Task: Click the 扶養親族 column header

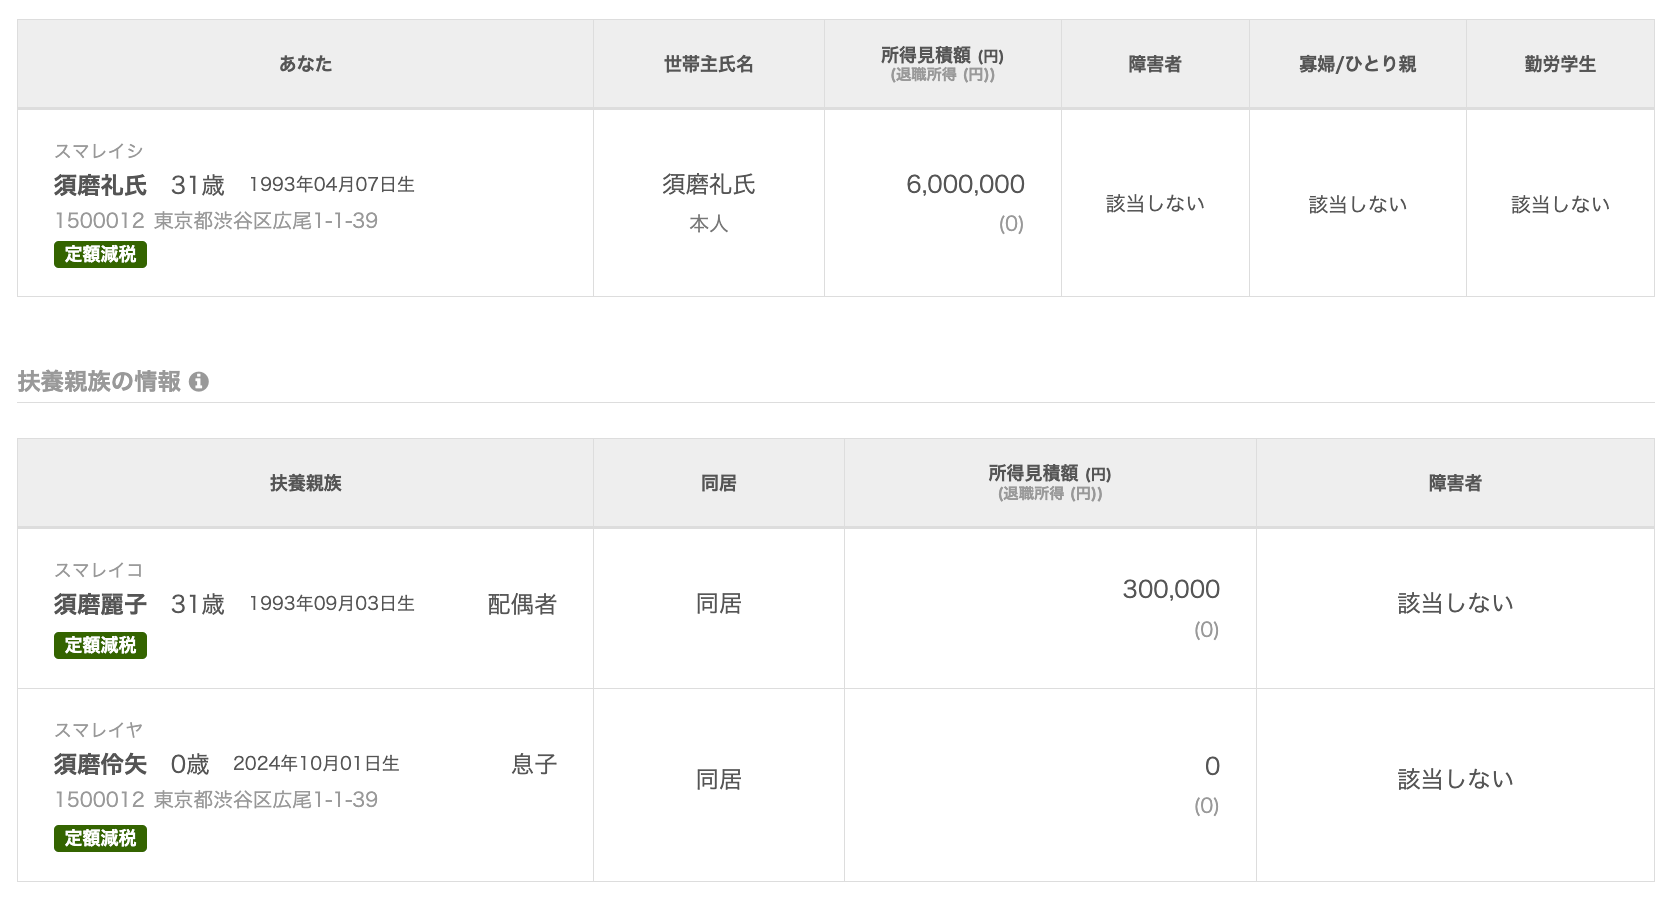Action: (305, 483)
